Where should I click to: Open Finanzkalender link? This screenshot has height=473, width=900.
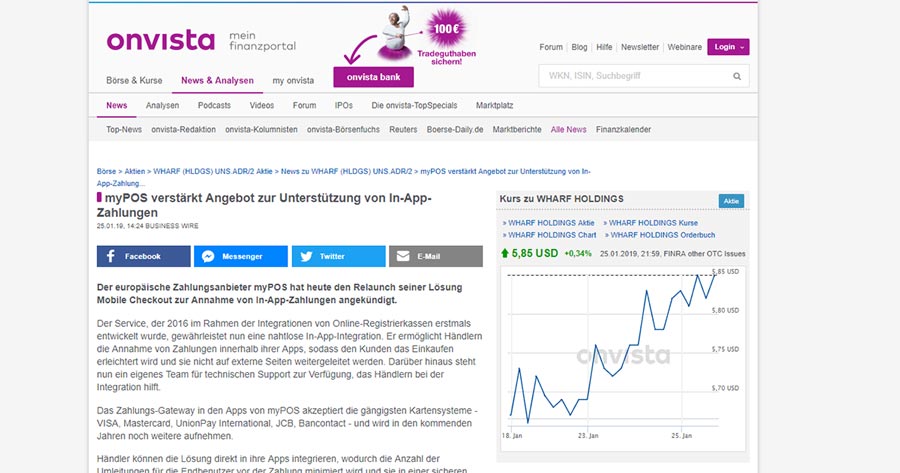pos(623,130)
